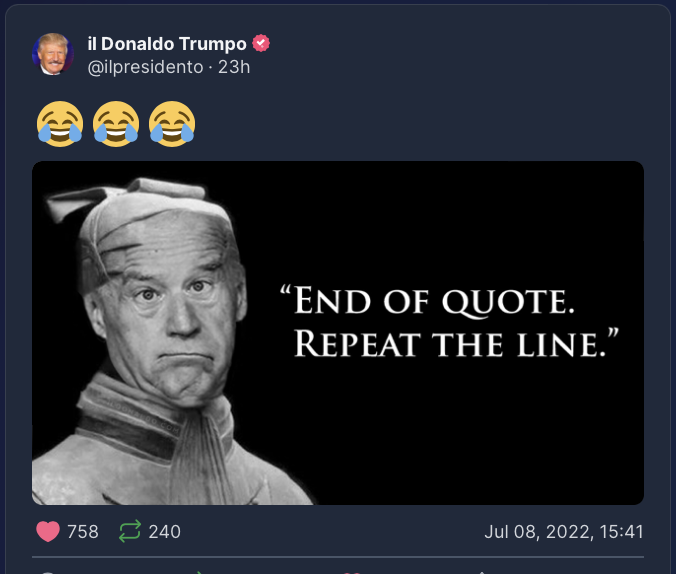The height and width of the screenshot is (574, 676).
Task: Click the first laughing-crying emoji
Action: 60,124
